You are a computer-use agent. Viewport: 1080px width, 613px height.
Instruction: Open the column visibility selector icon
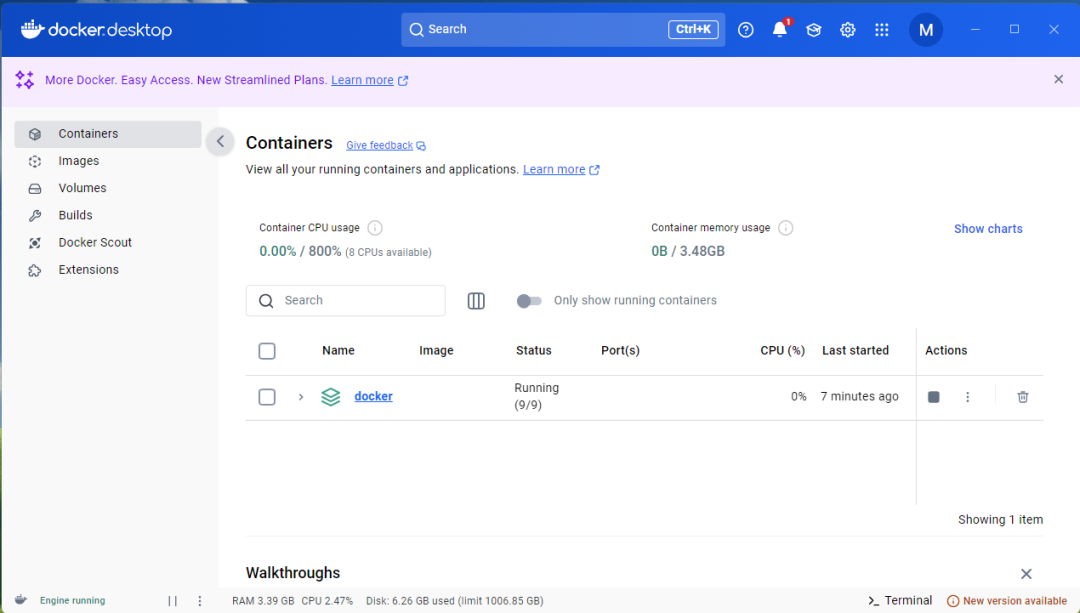click(x=476, y=300)
